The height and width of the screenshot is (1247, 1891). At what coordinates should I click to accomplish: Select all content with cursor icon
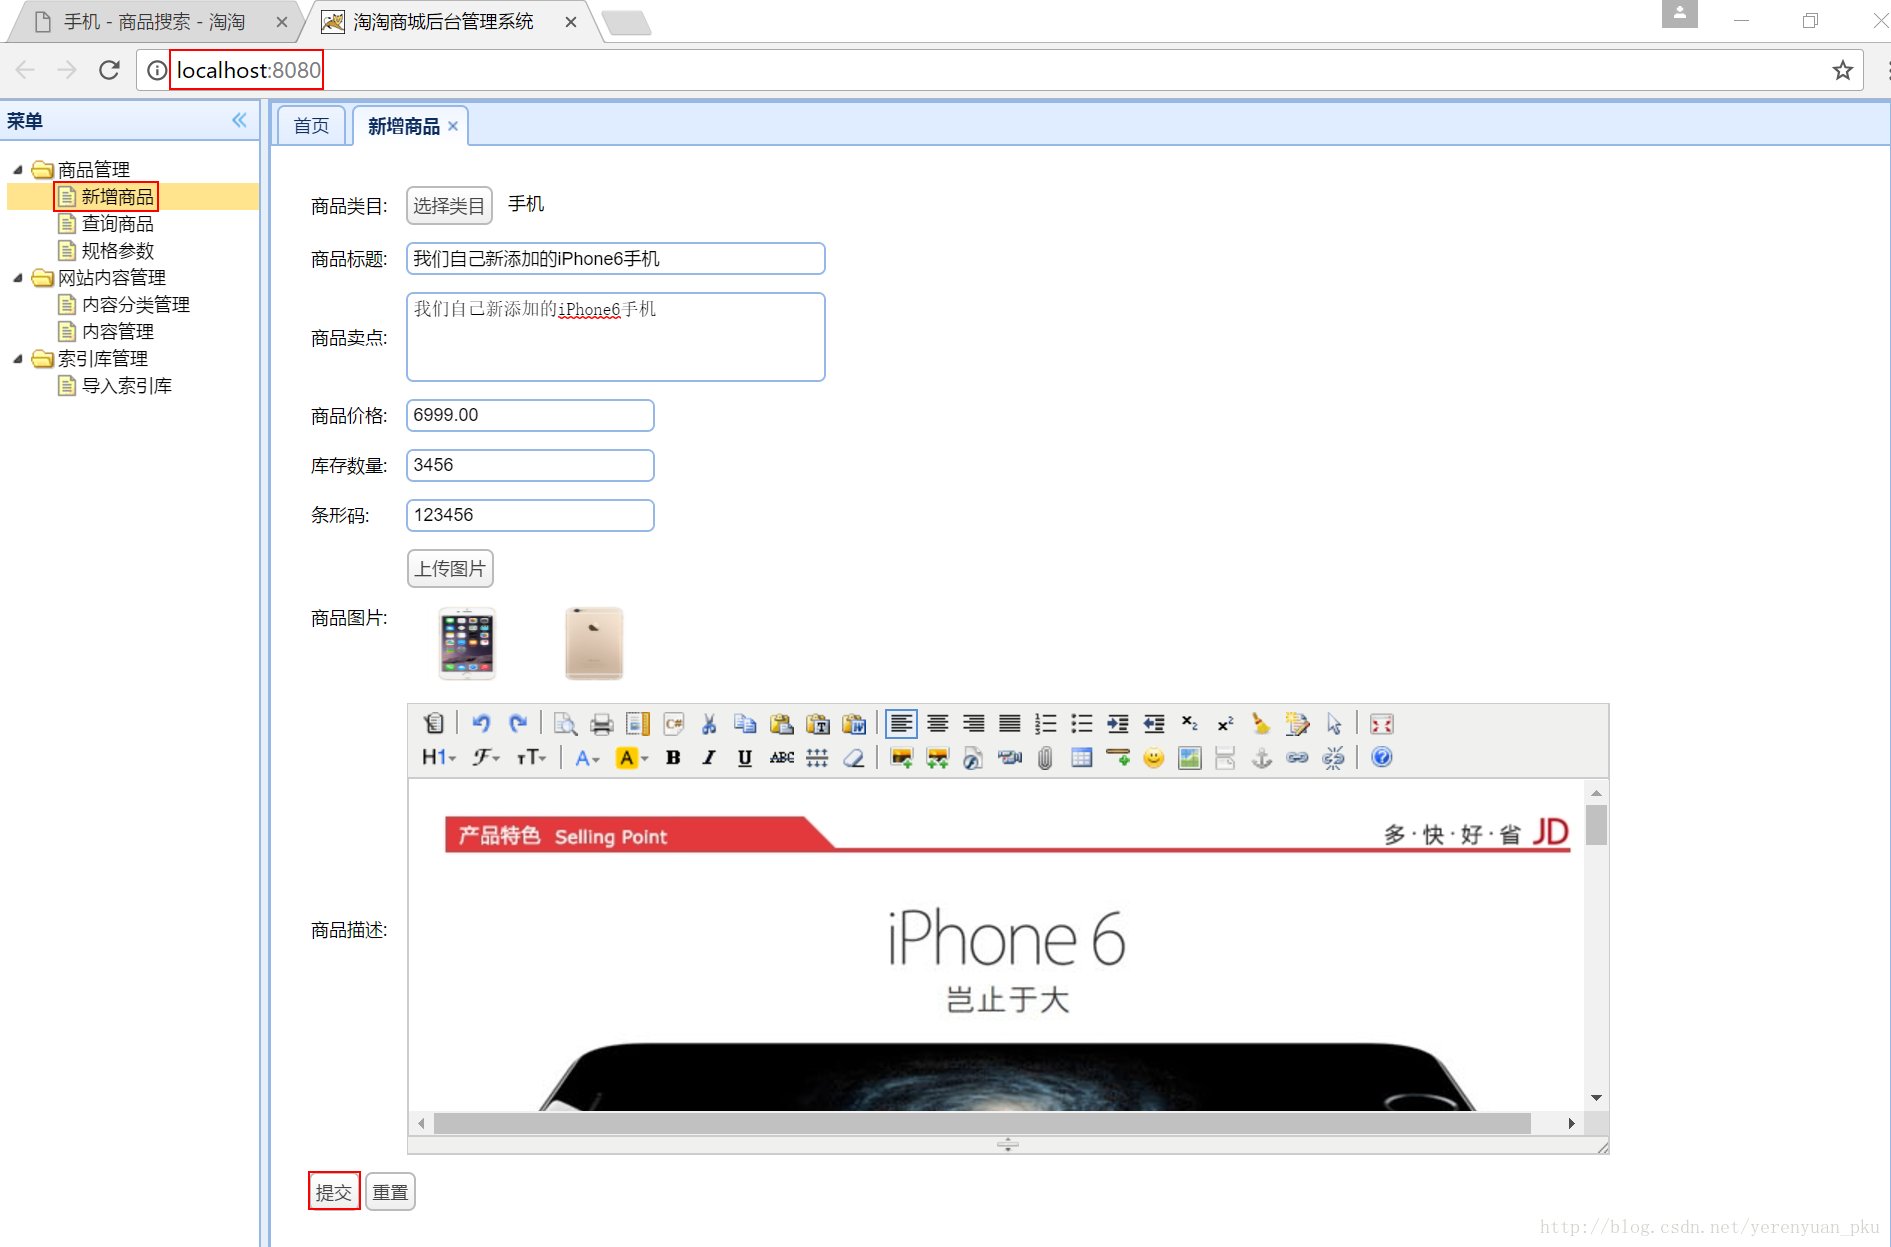1333,723
